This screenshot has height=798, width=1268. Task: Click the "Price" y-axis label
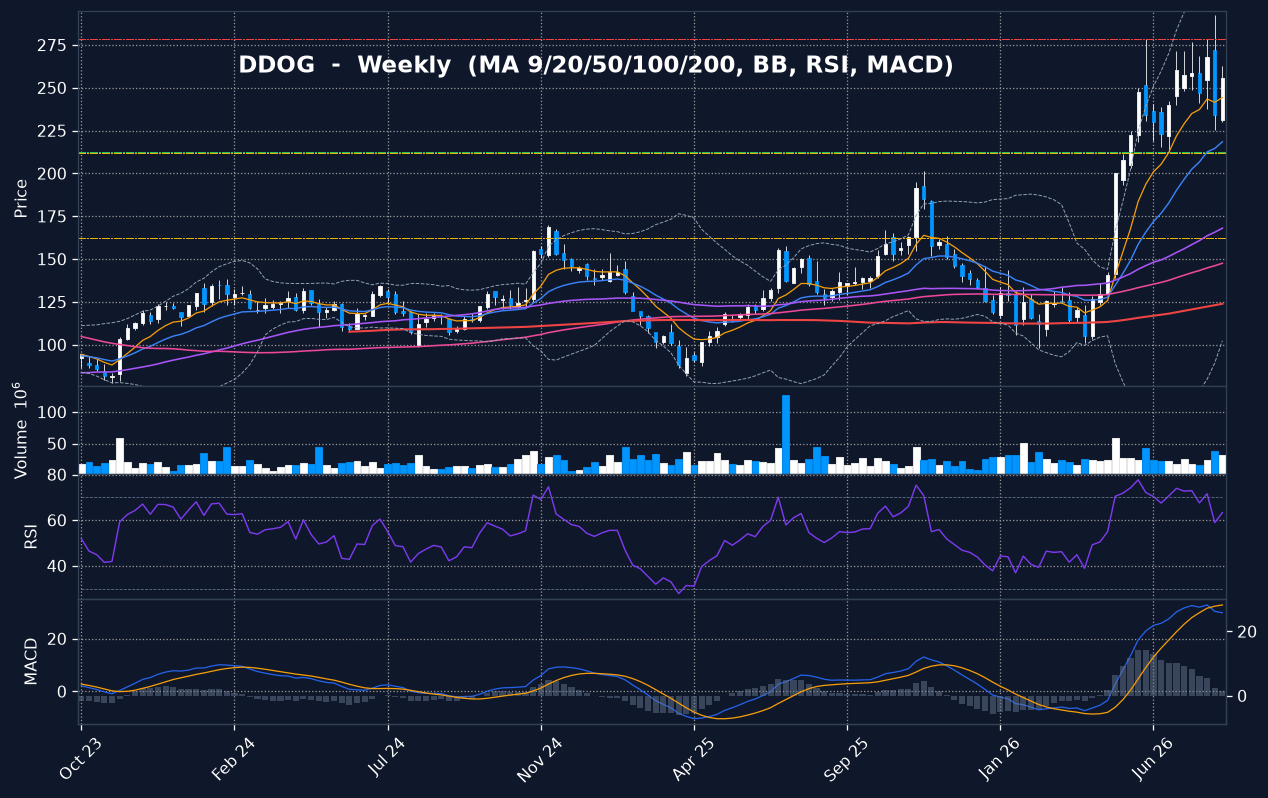pyautogui.click(x=21, y=198)
